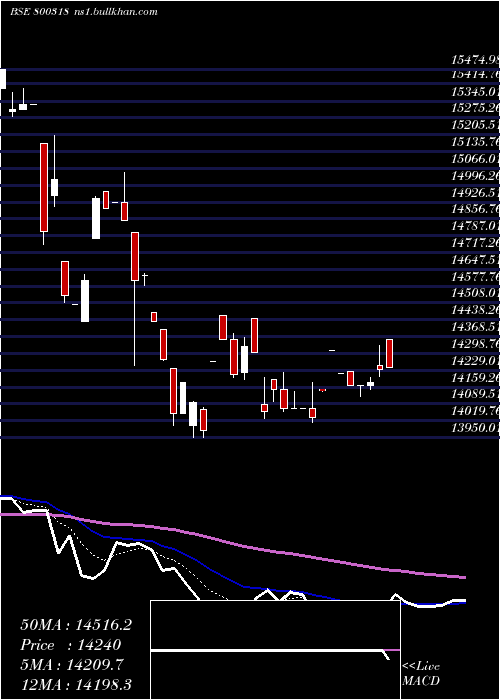Select the 14089.51 price axis label

[475, 394]
